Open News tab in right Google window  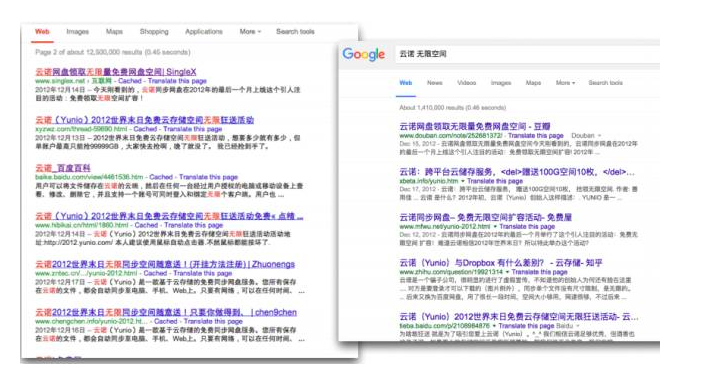click(x=434, y=82)
